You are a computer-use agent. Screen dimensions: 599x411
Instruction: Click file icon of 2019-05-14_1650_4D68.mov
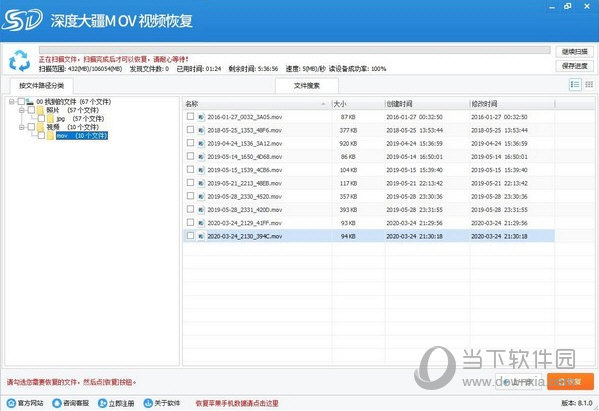point(201,157)
